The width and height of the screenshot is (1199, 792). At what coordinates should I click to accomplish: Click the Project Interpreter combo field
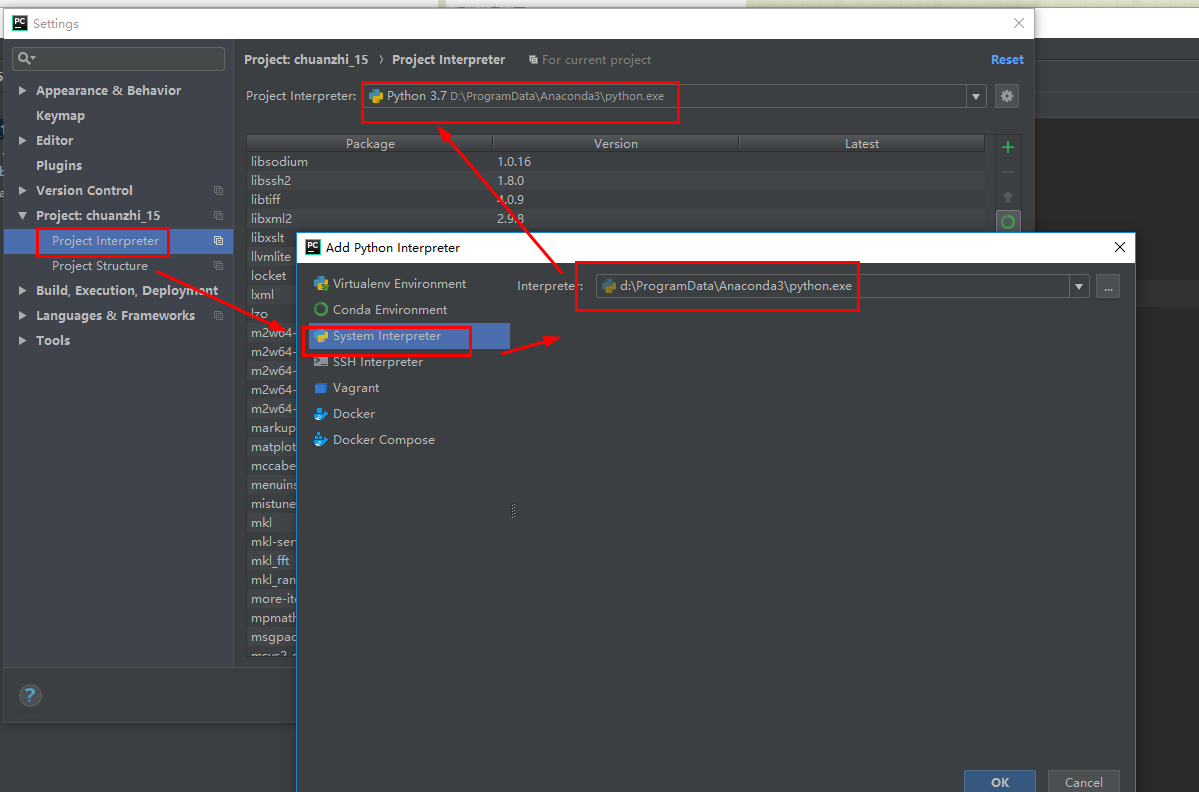(665, 96)
